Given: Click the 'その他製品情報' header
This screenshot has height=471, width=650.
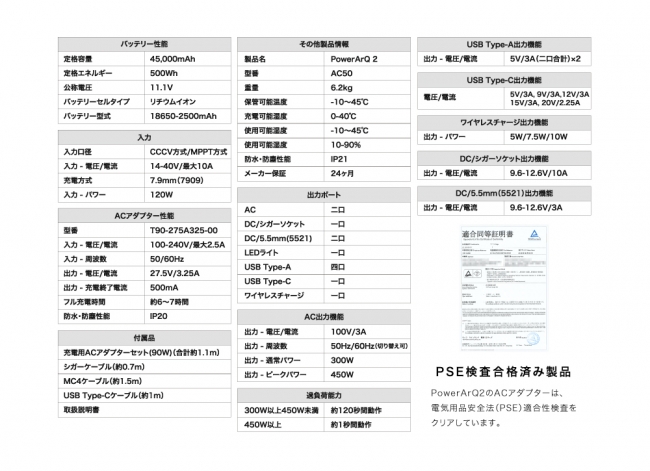Looking at the screenshot, I should click(324, 44).
